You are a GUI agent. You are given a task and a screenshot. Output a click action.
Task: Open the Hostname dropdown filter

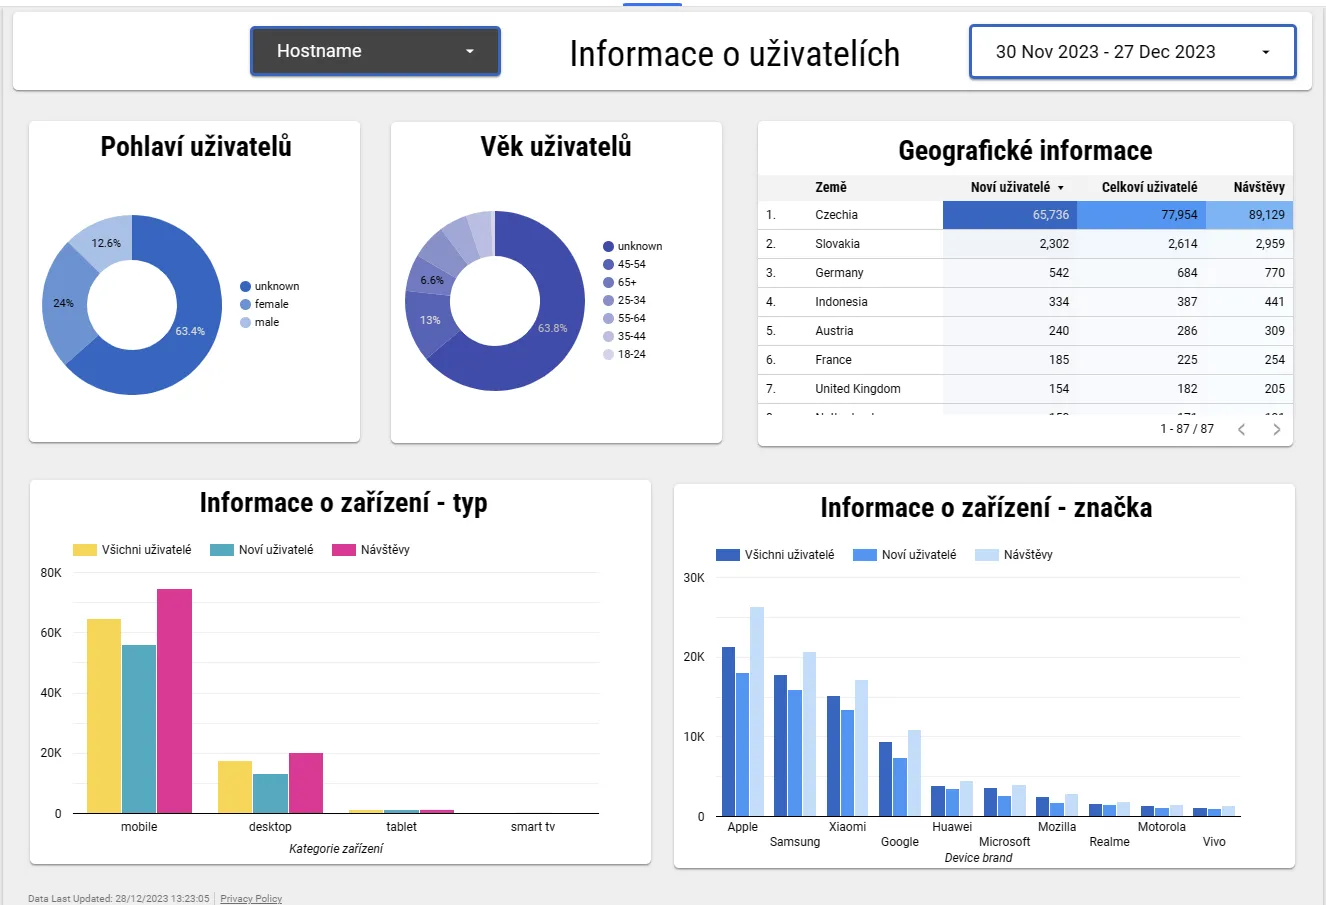pos(375,51)
